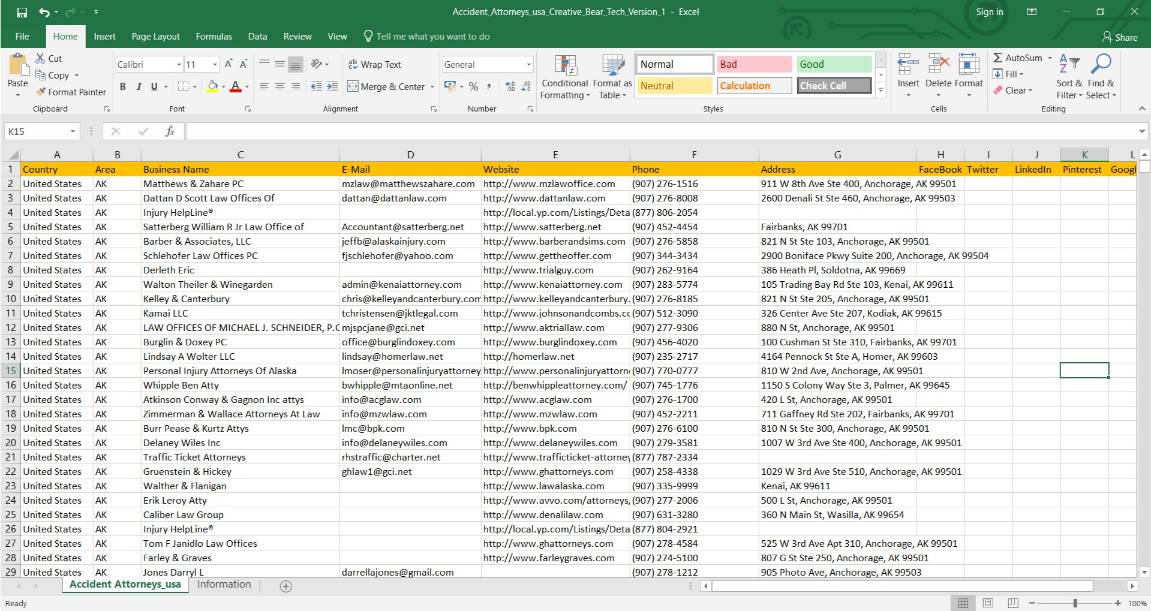The height and width of the screenshot is (611, 1151).
Task: Apply fill color bucket icon
Action: click(x=212, y=87)
